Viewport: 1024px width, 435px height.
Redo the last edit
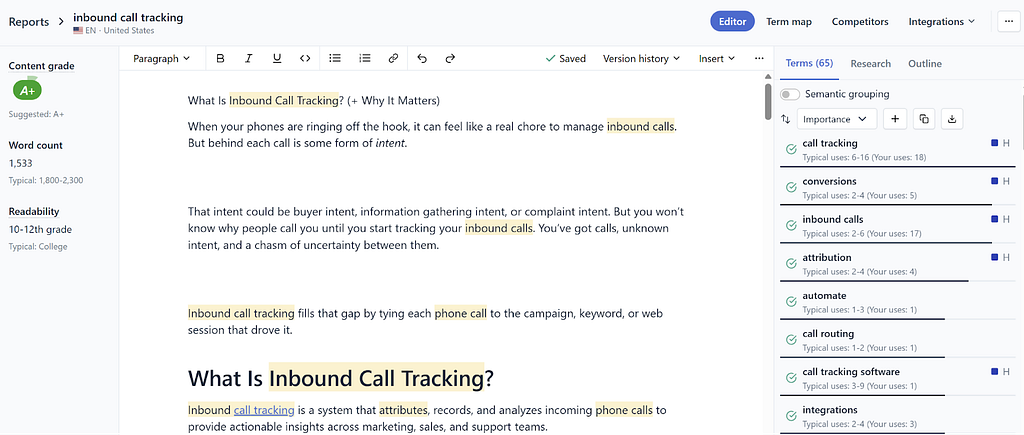450,58
